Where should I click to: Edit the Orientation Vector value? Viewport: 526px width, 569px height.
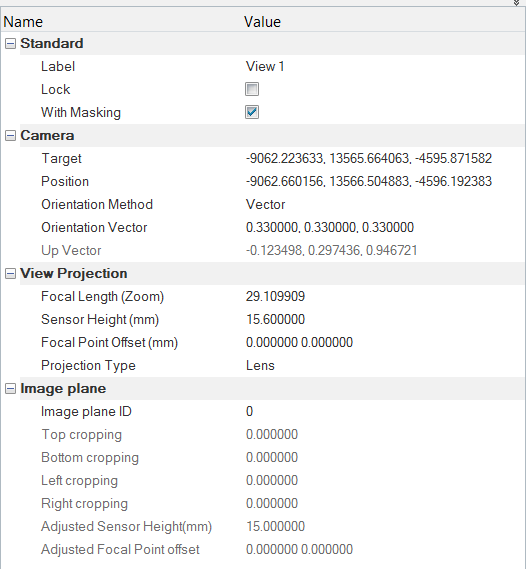[x=384, y=228]
